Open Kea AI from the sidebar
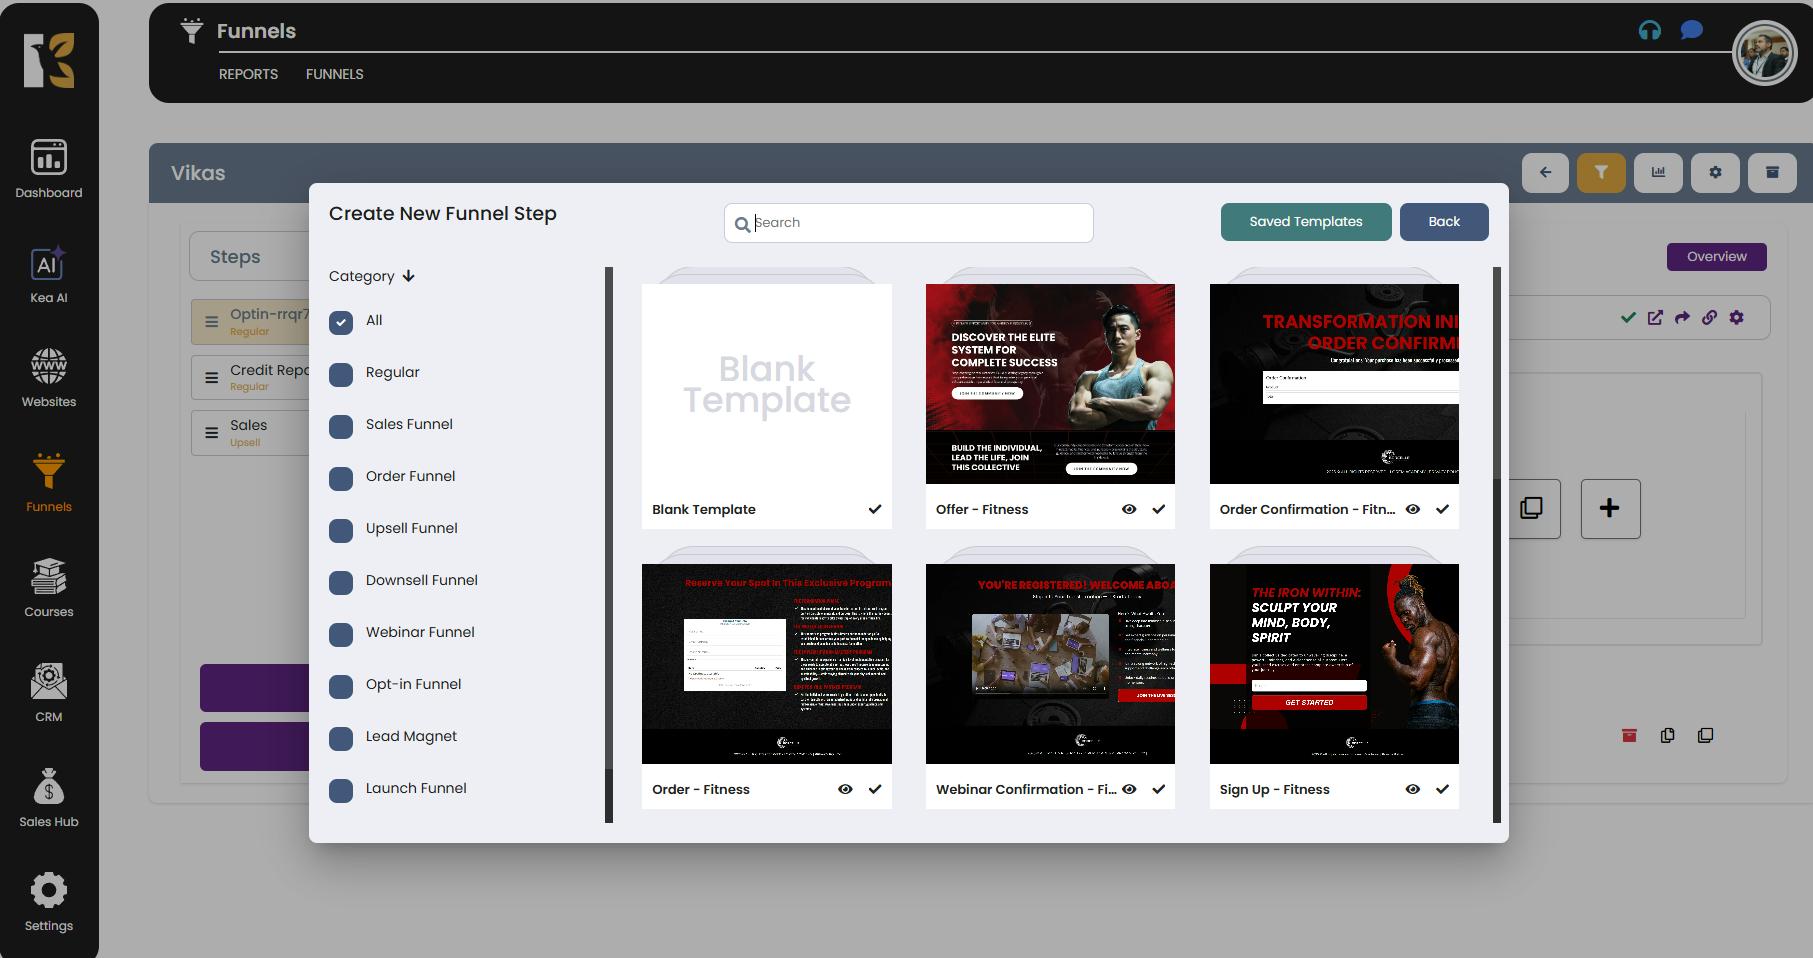 [x=48, y=264]
